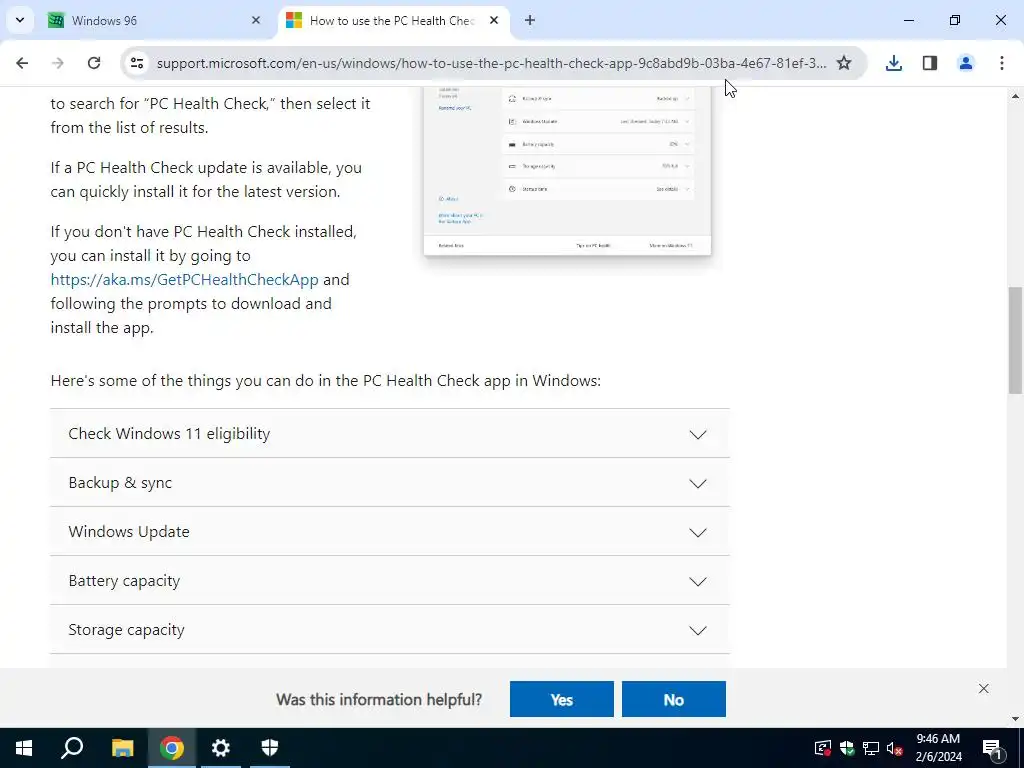Viewport: 1024px width, 768px height.
Task: Open Settings from the taskbar
Action: click(221, 748)
